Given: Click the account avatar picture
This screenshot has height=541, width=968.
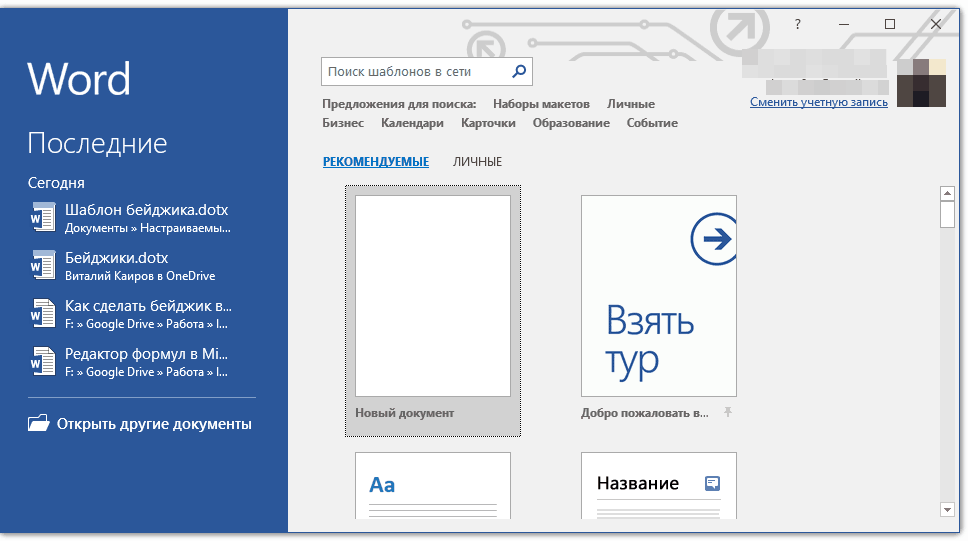Looking at the screenshot, I should (921, 83).
